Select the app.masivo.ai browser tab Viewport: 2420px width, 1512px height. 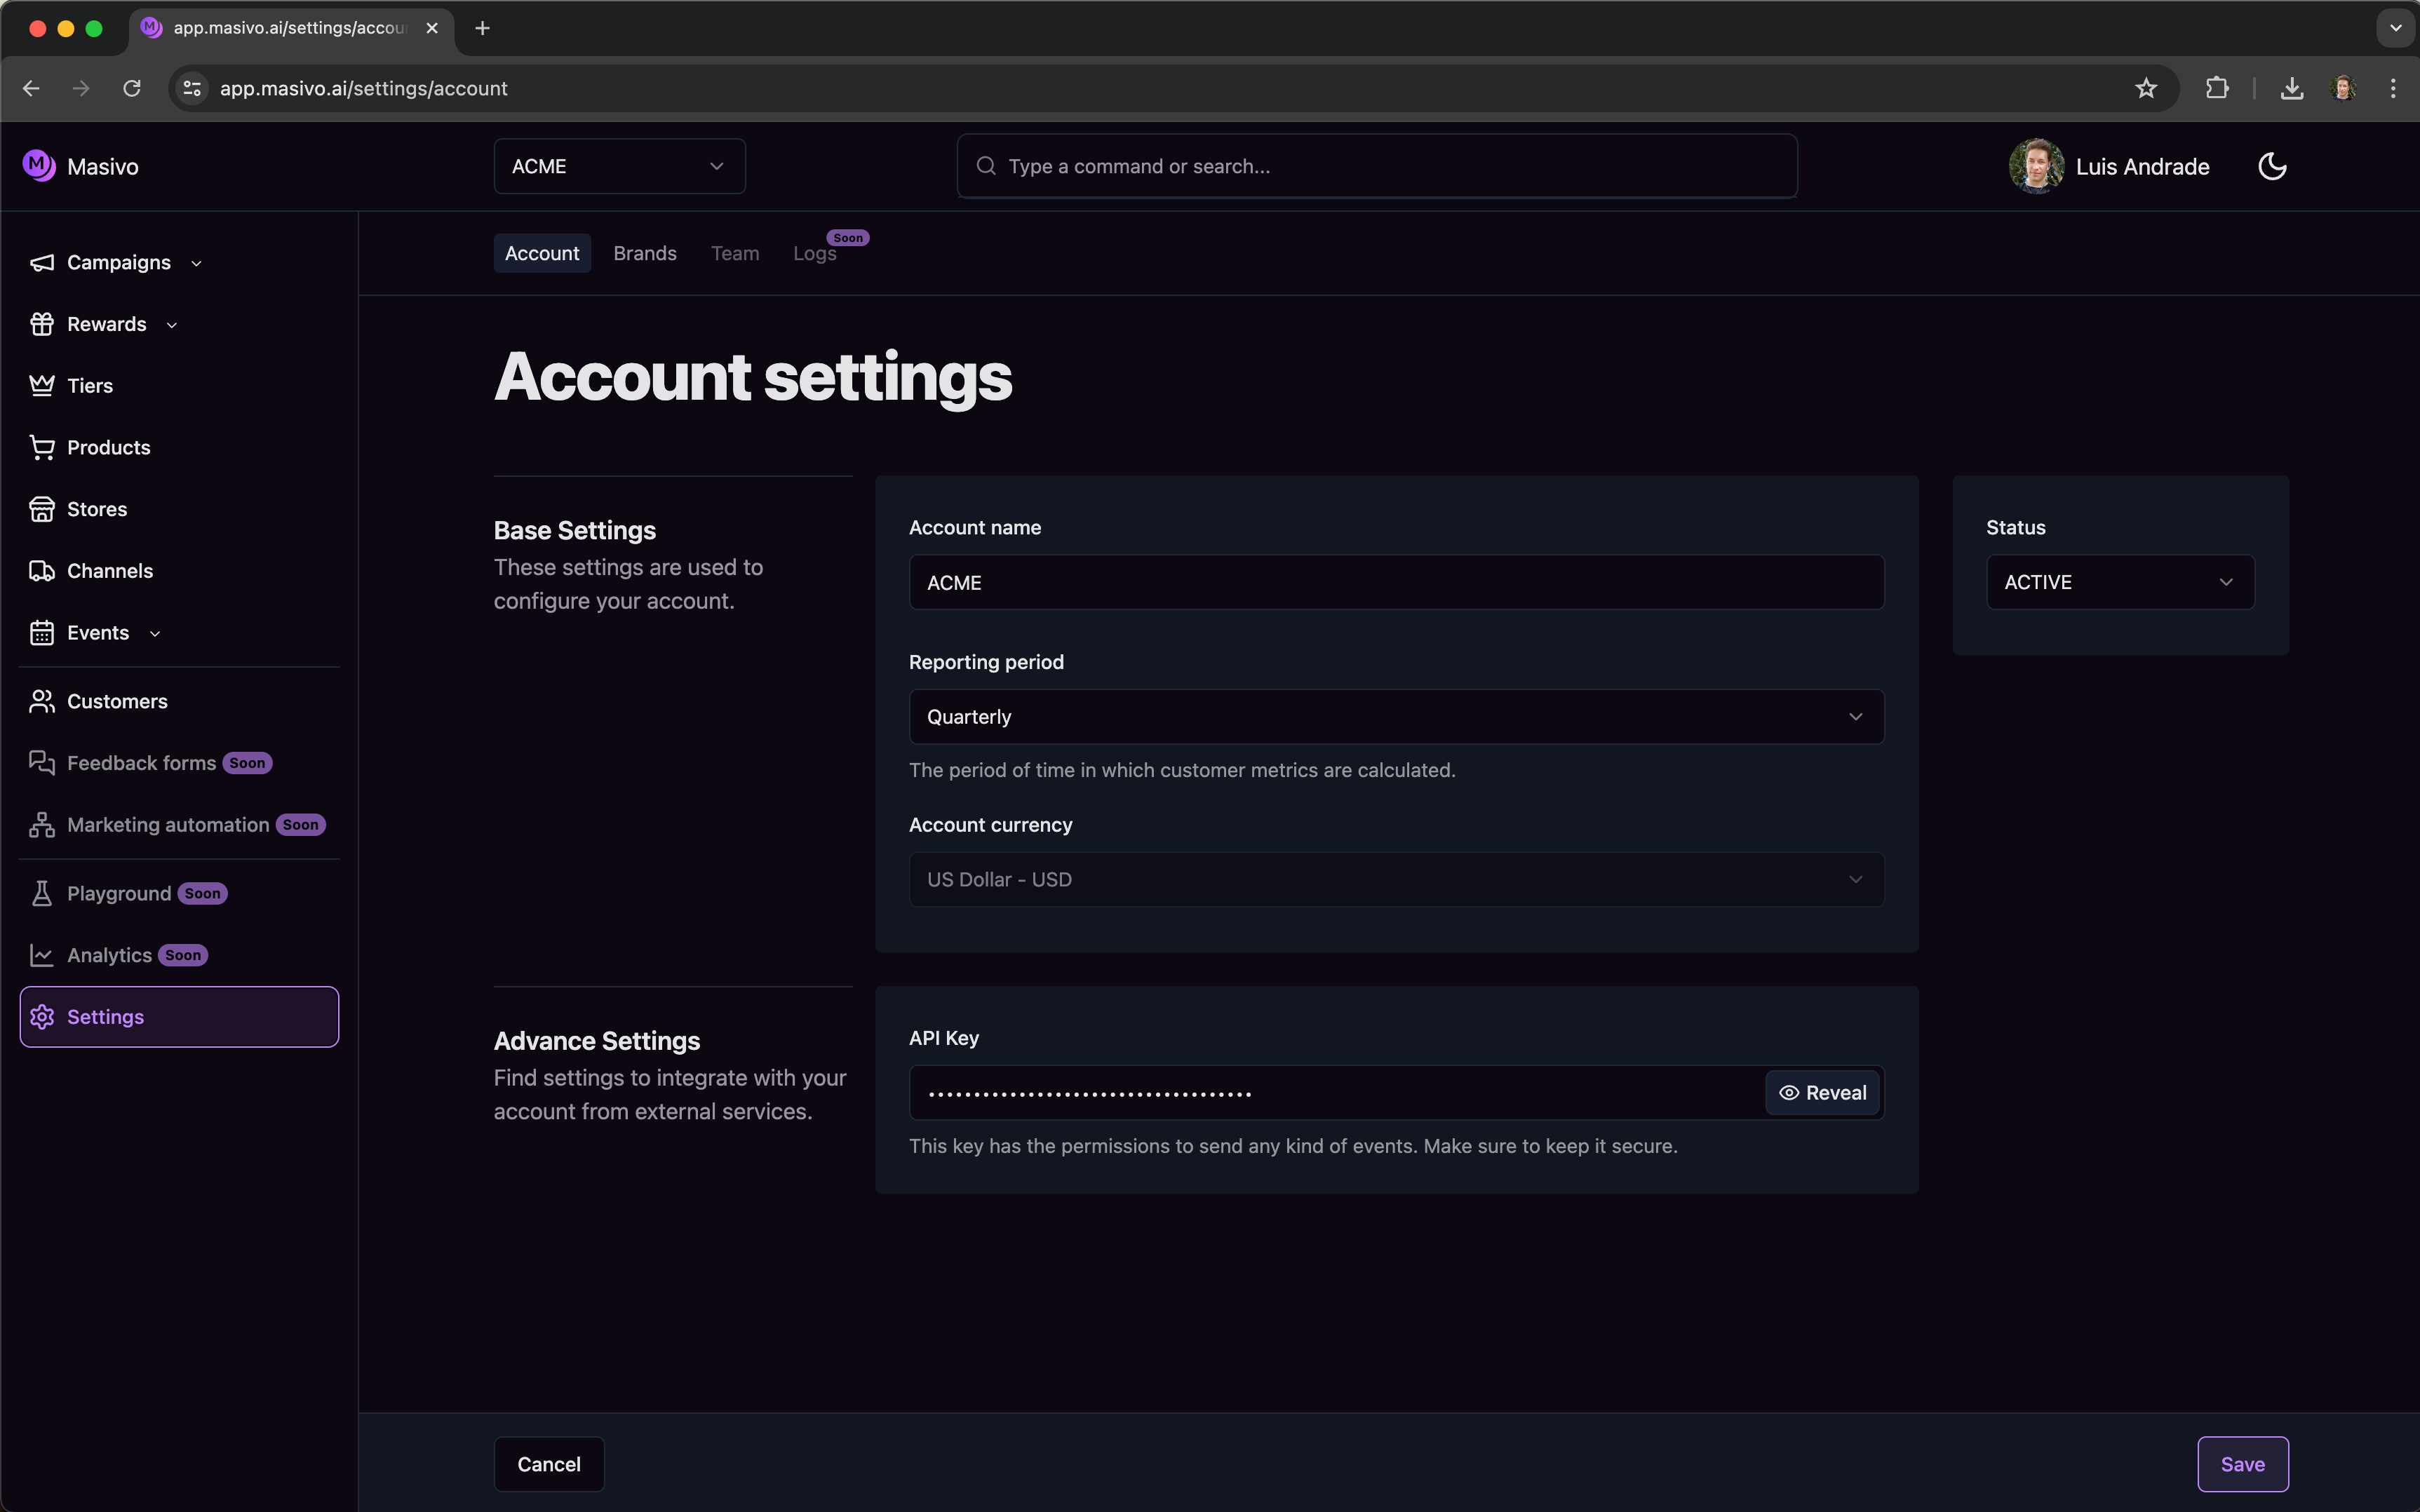(290, 28)
